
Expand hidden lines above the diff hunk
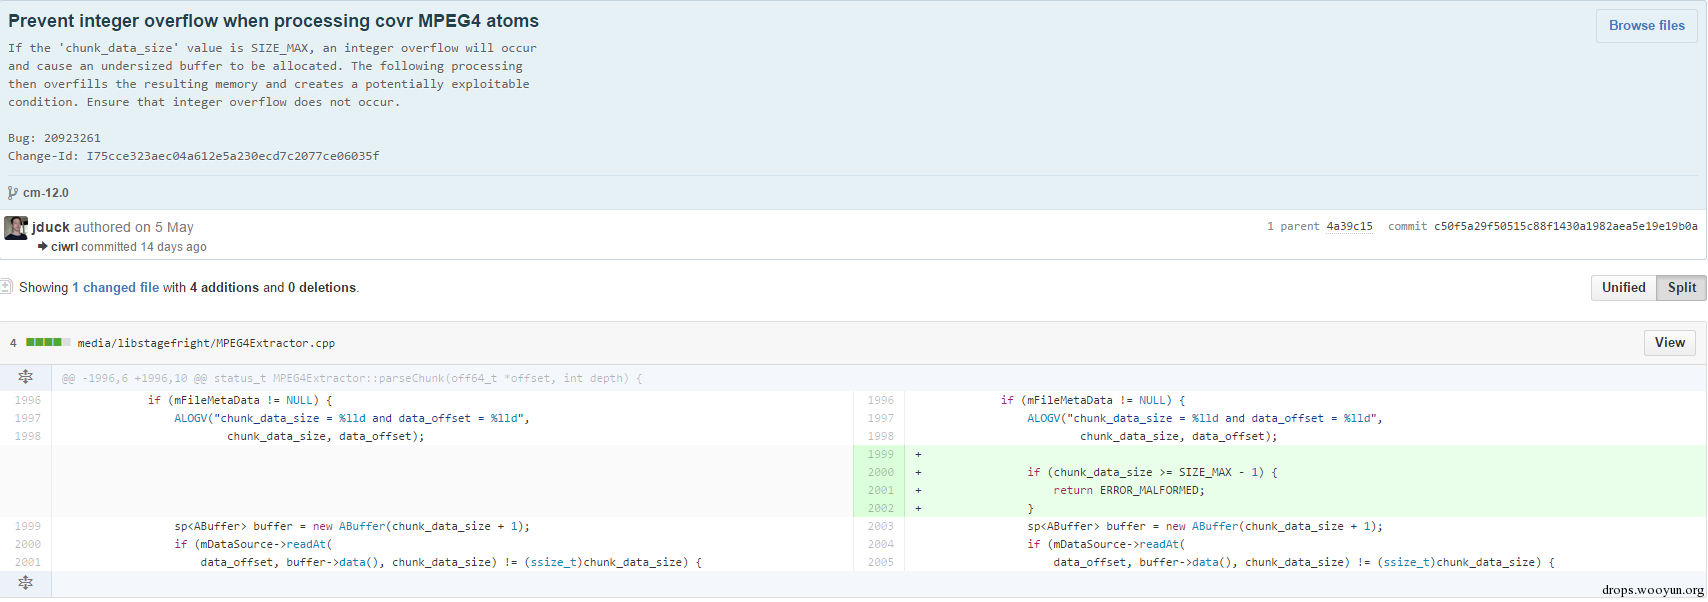point(26,377)
